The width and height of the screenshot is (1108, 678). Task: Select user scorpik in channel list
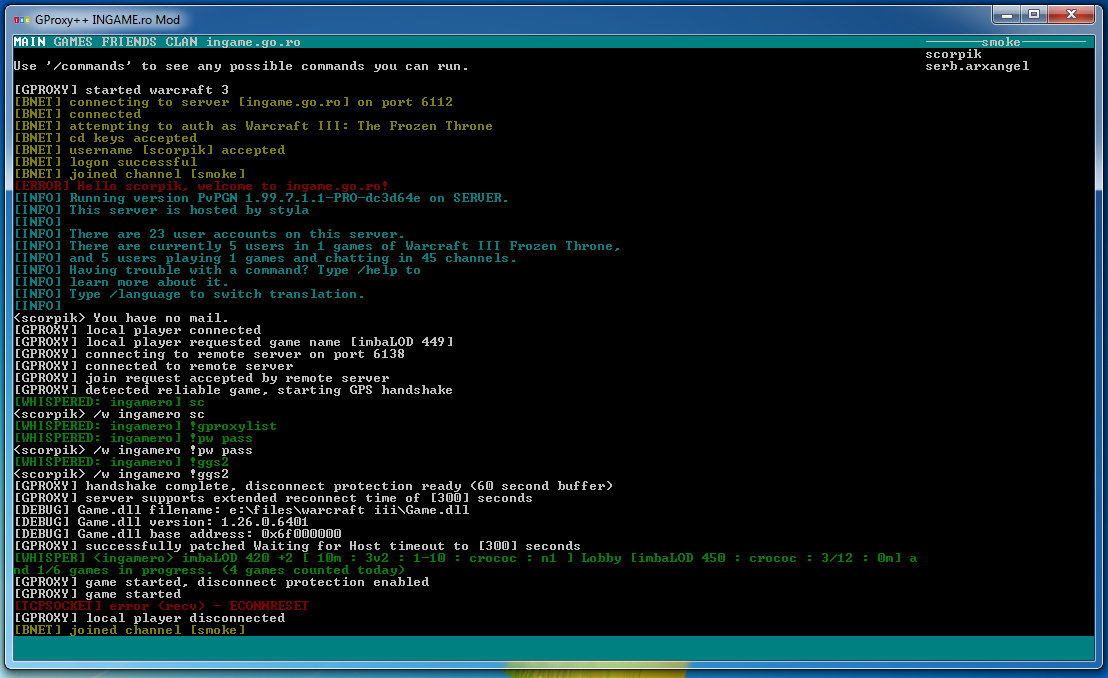tap(953, 54)
